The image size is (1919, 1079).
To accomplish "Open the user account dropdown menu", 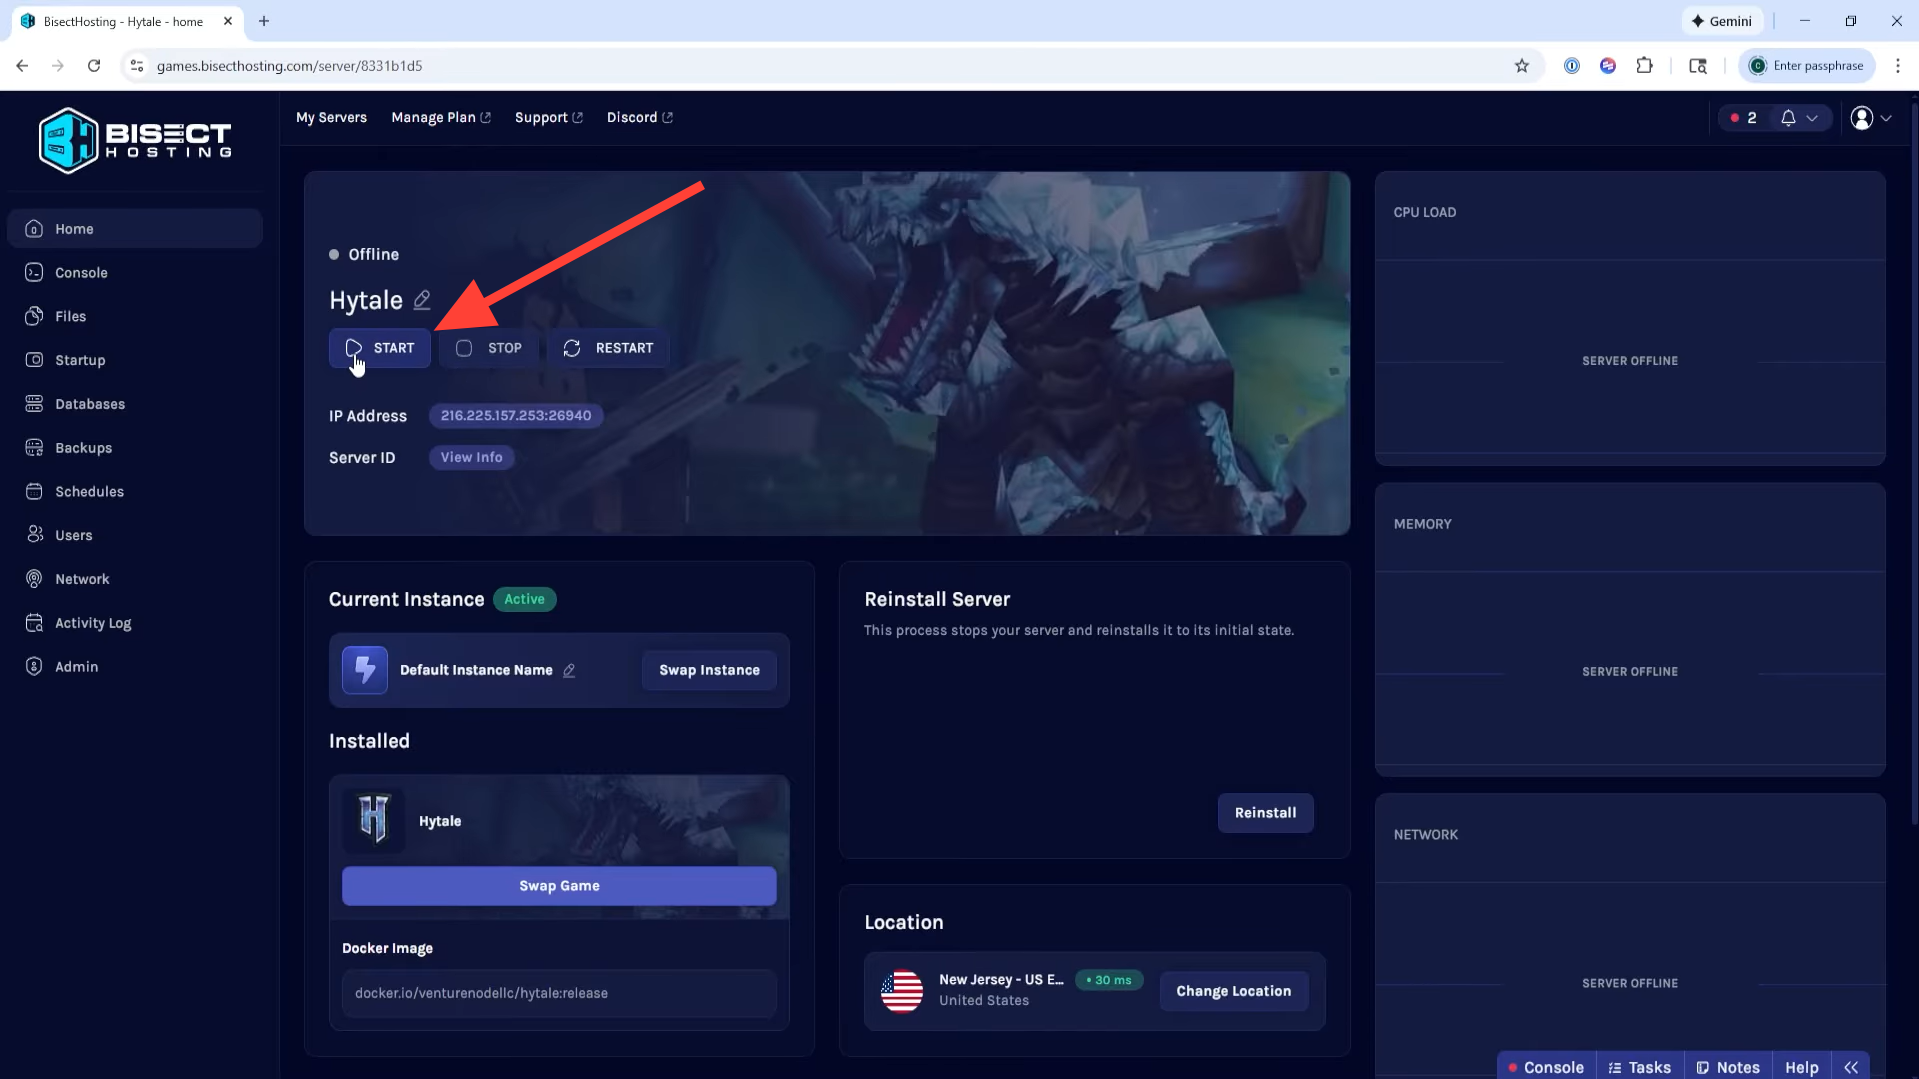I will (1870, 118).
